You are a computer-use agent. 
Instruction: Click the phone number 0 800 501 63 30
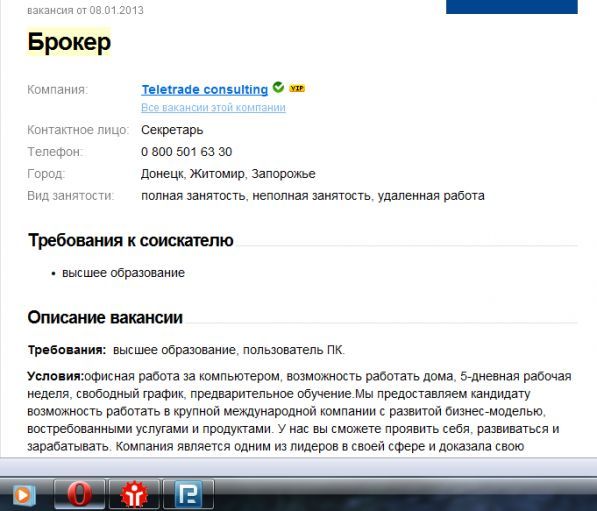(x=187, y=152)
